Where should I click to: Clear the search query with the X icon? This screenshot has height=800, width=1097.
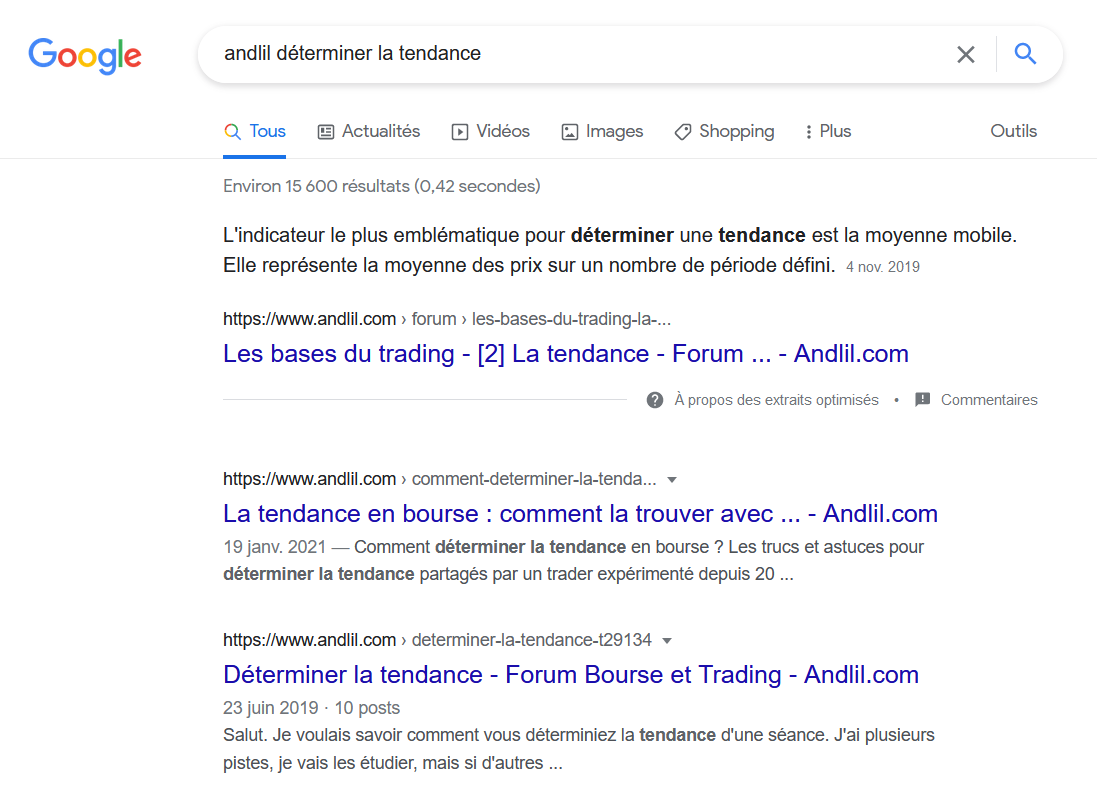(x=965, y=54)
